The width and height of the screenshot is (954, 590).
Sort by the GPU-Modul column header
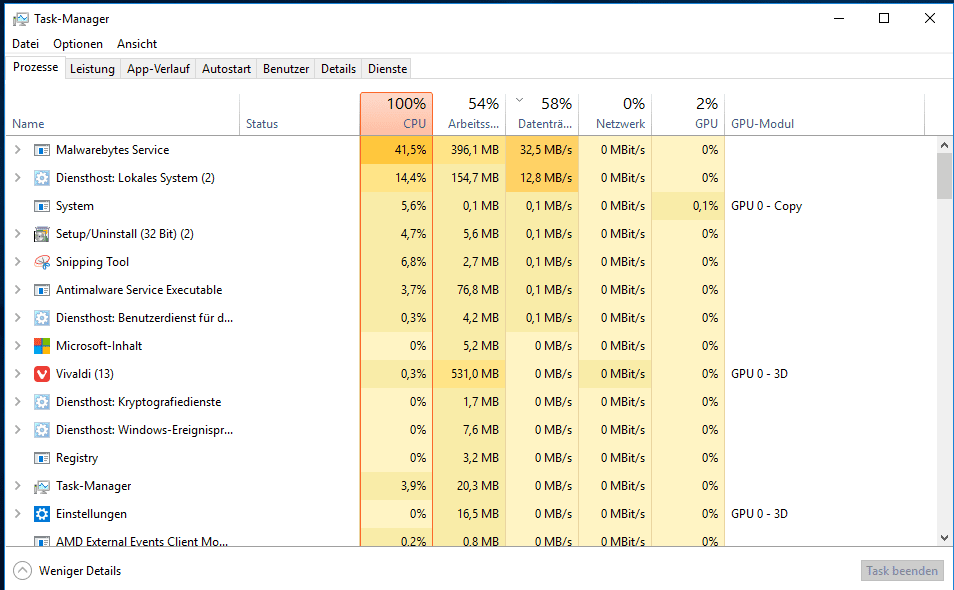tap(824, 114)
